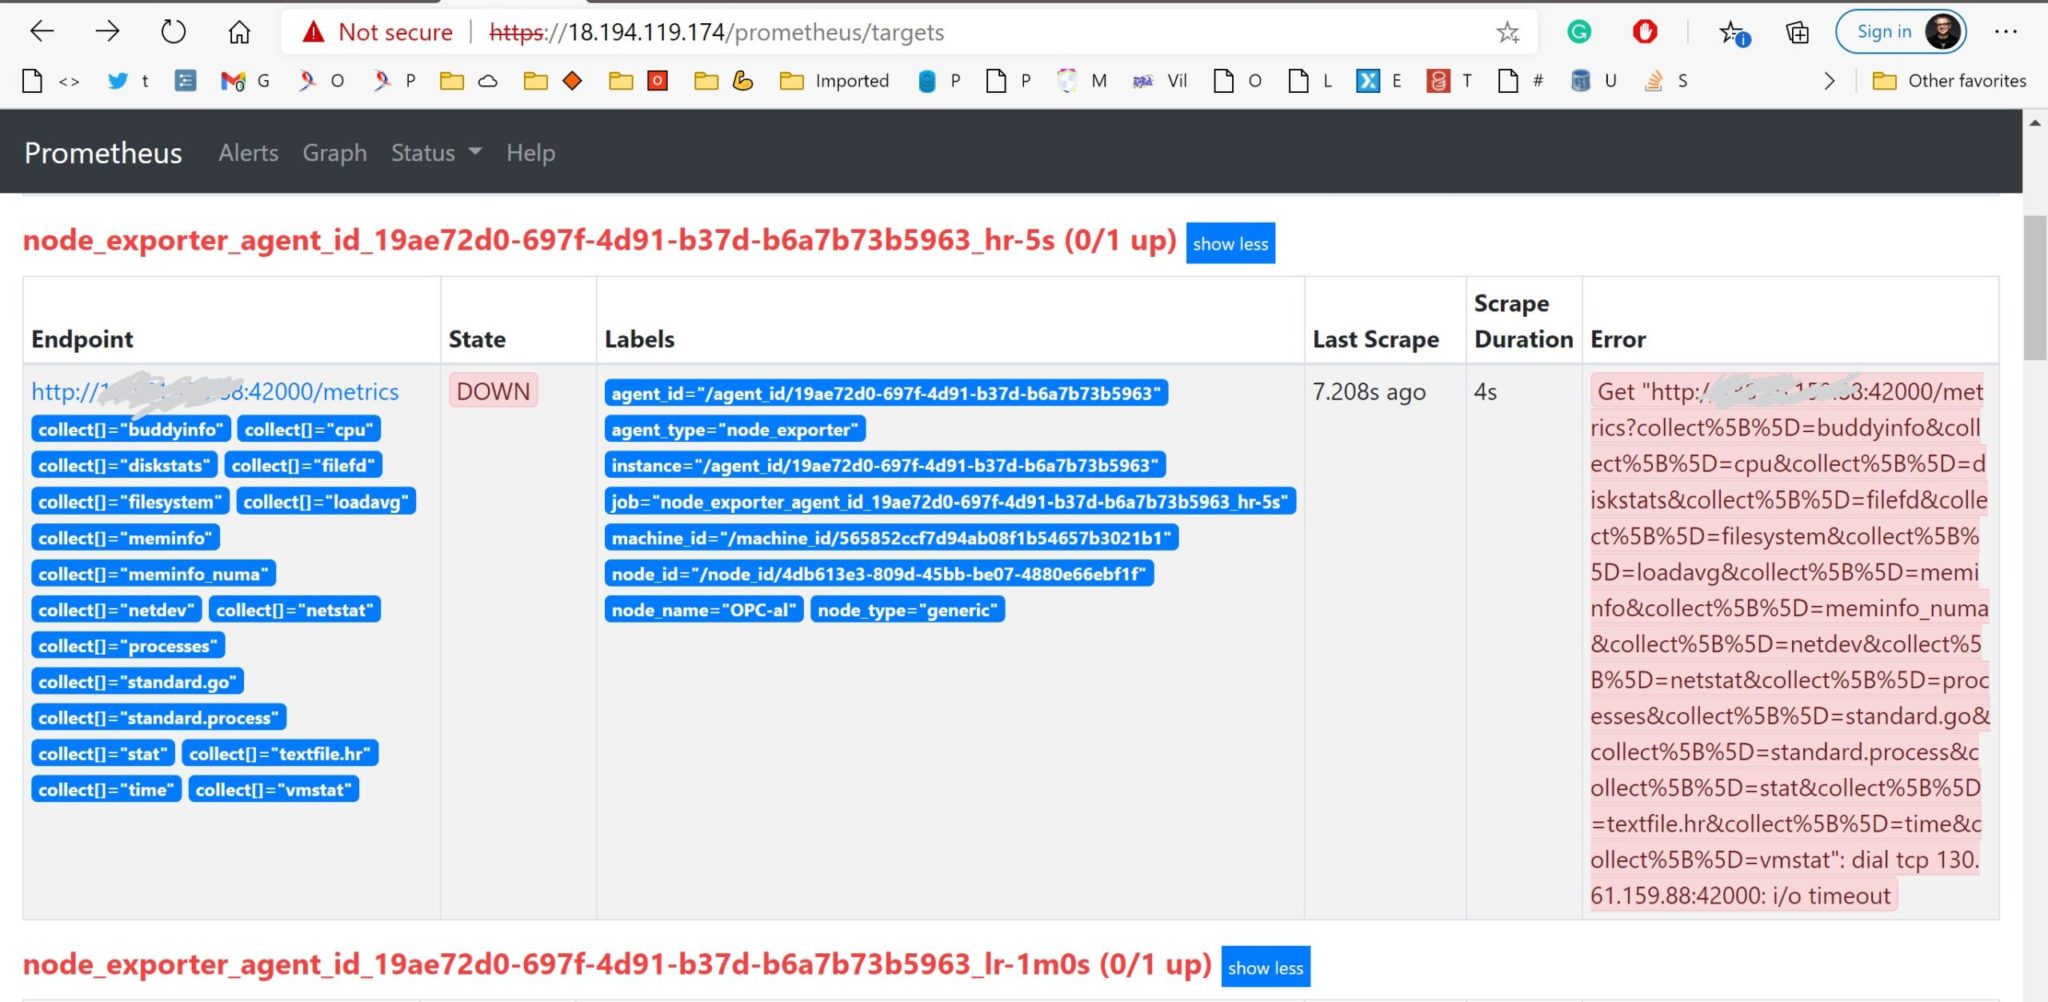2048x1002 pixels.
Task: Open the bookmark labeled M
Action: [1083, 81]
